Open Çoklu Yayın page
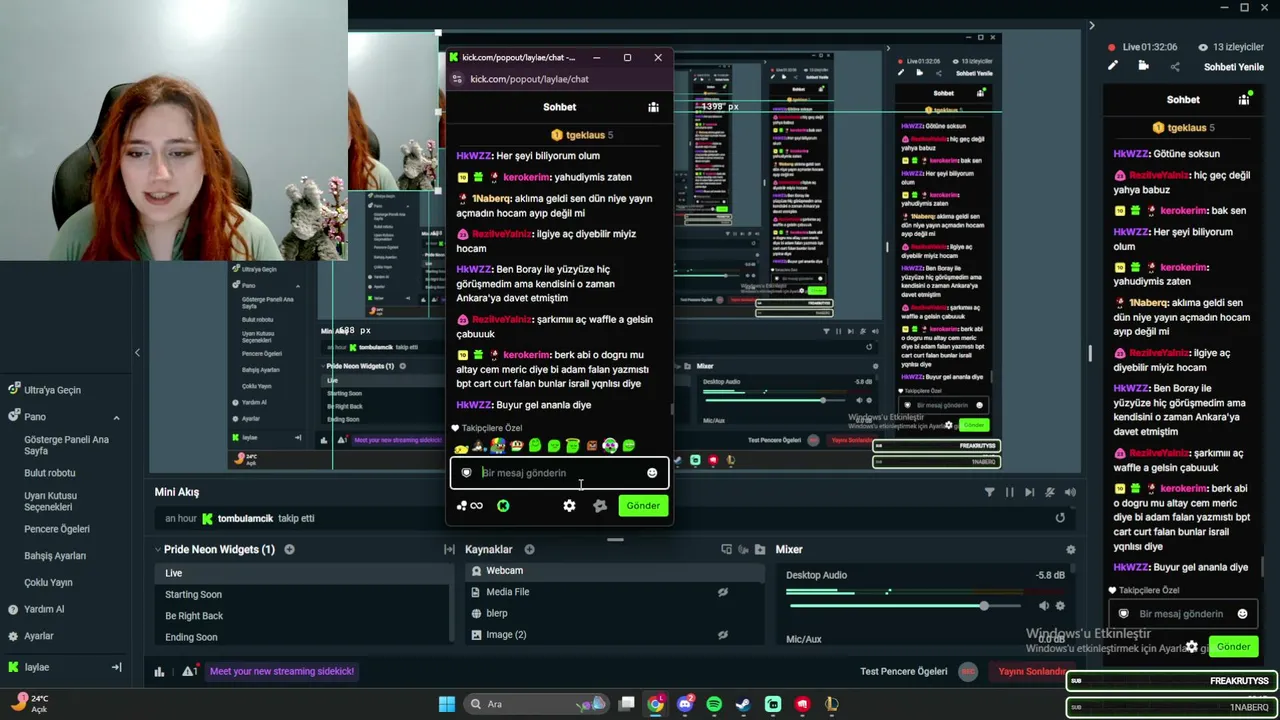Screen dimensions: 1280x720 [x=48, y=583]
